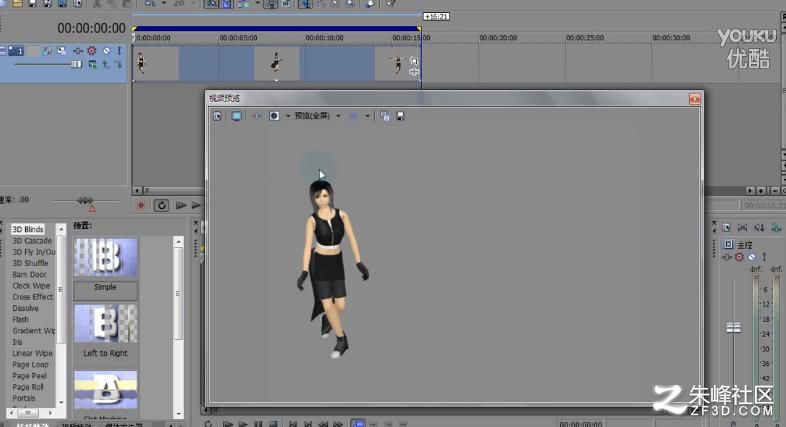
Task: Select first clip on the timeline
Action: coord(155,63)
